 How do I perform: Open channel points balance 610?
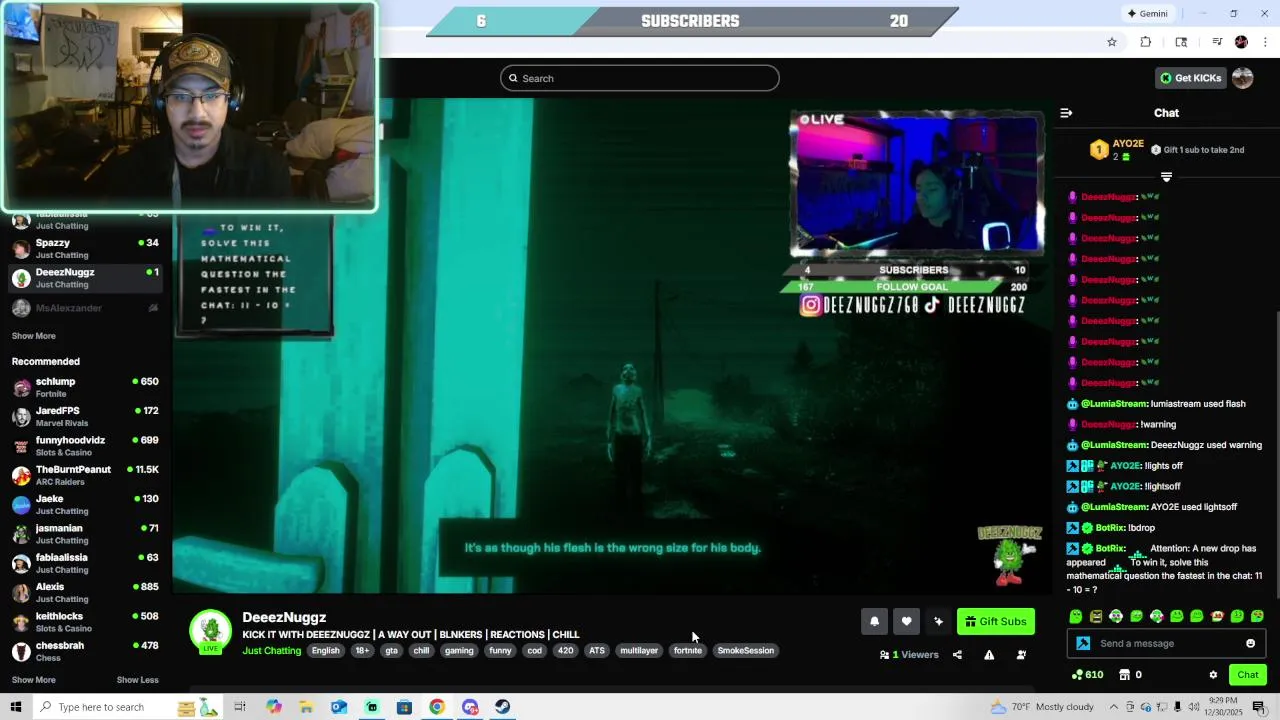click(x=1087, y=675)
